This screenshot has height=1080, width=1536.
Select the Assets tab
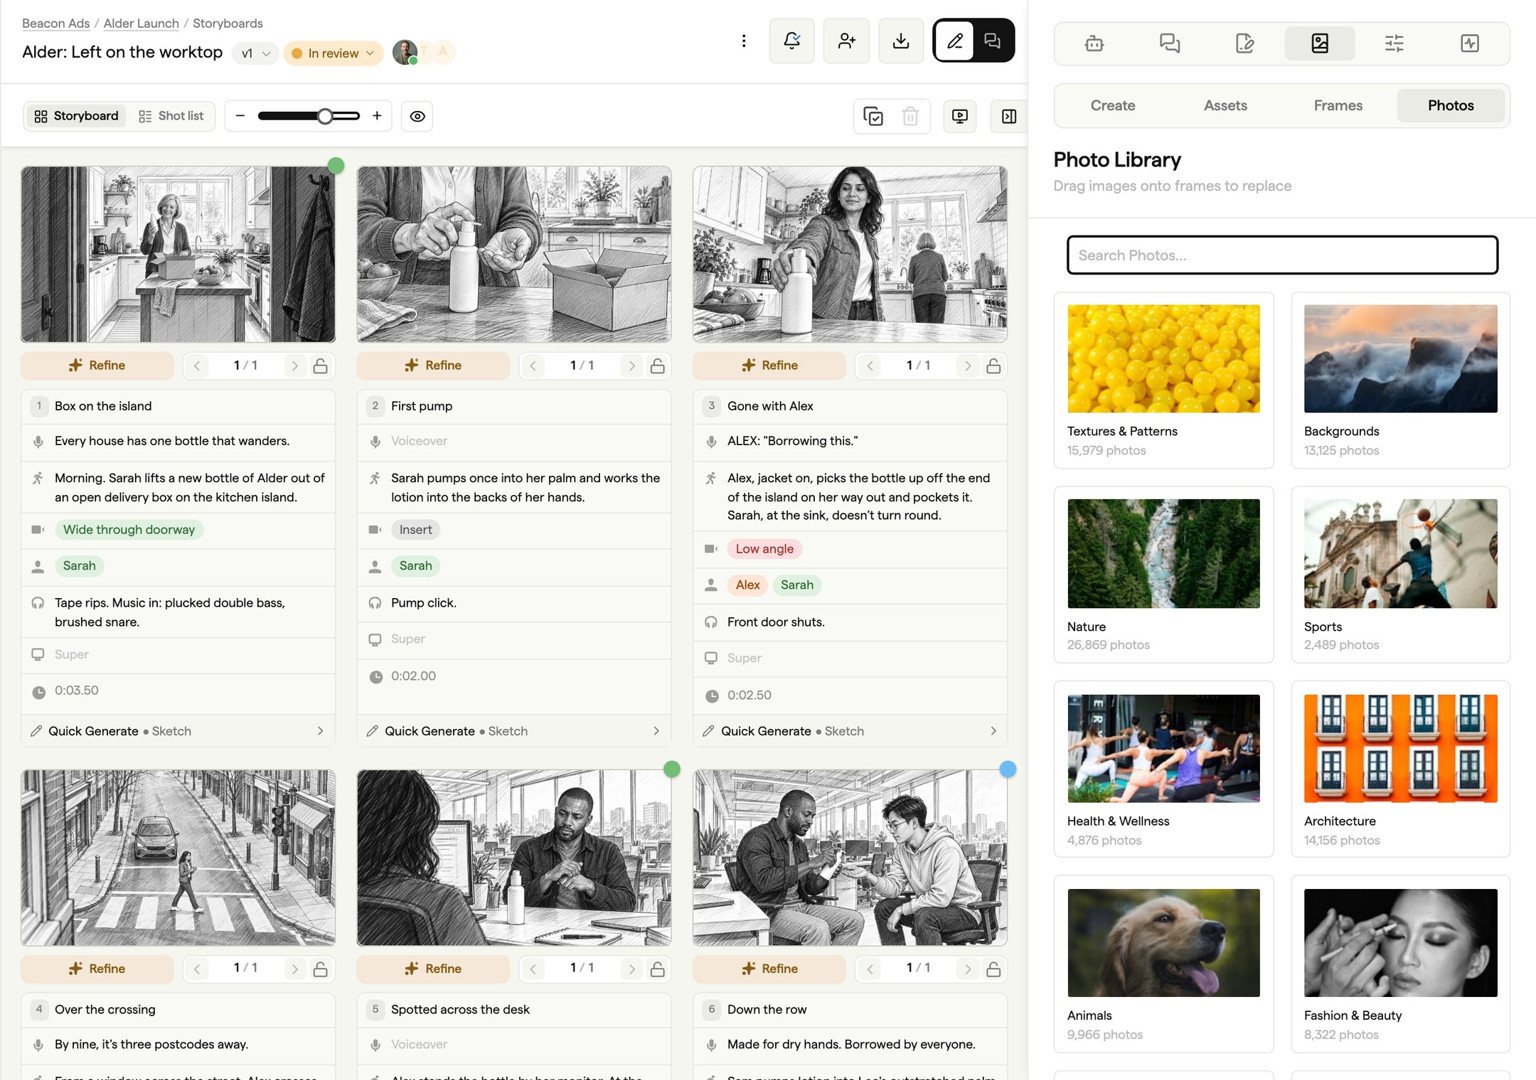[1225, 105]
